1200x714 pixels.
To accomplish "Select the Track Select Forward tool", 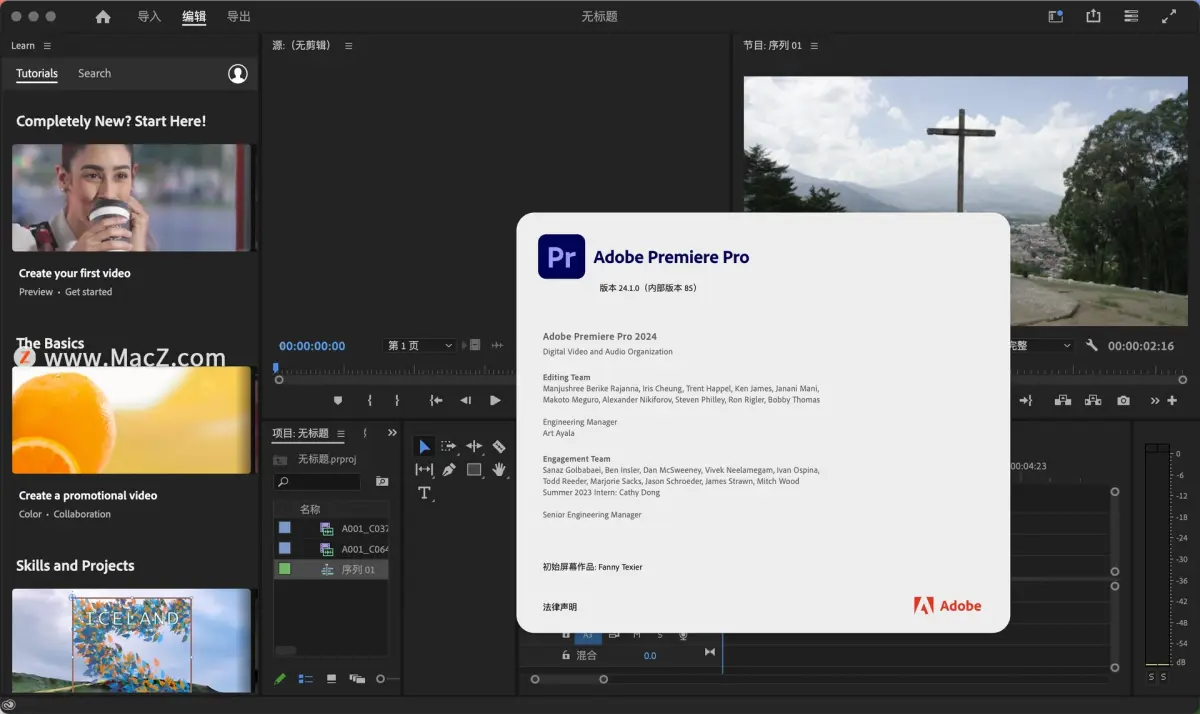I will click(x=449, y=446).
